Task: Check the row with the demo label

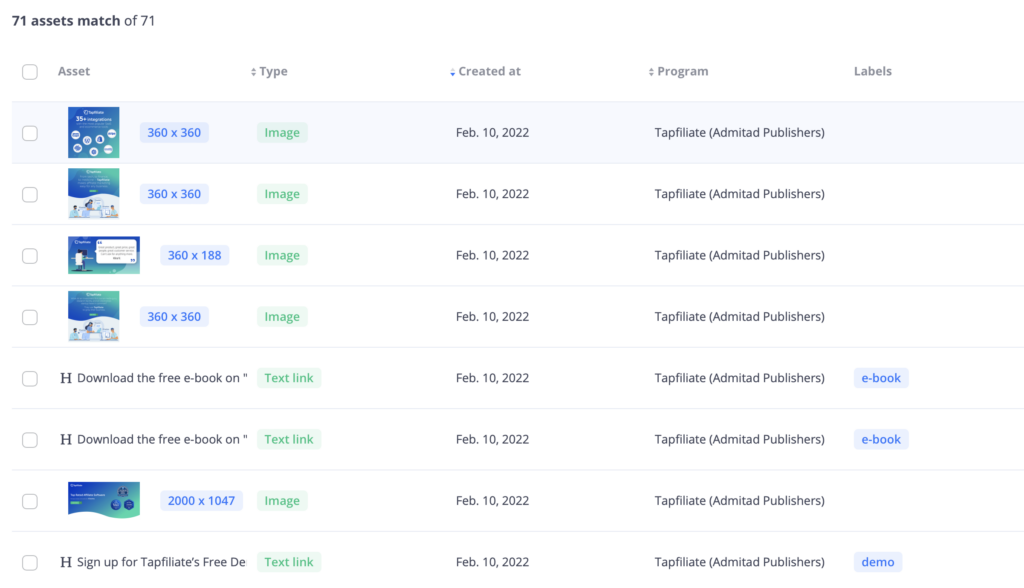Action: [30, 561]
